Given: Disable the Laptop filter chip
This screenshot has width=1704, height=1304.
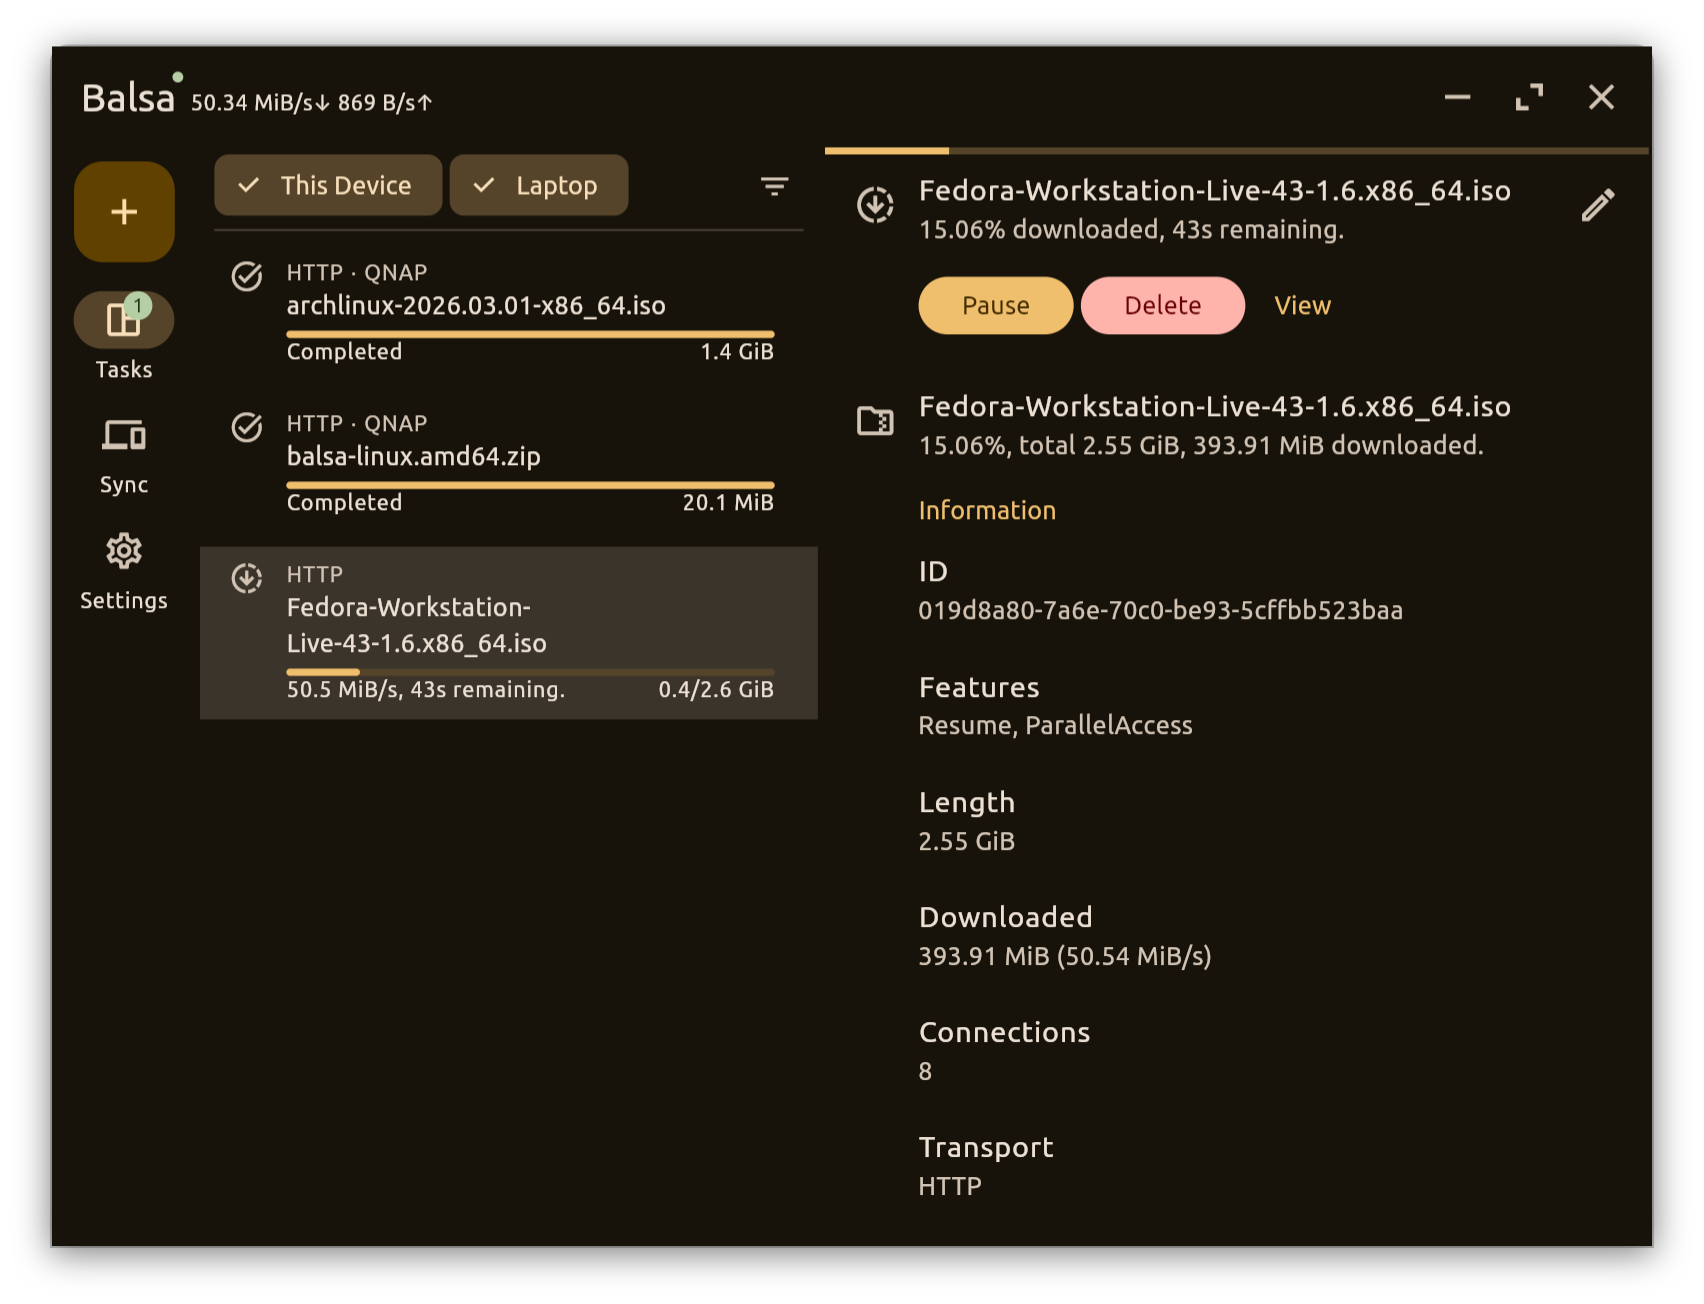Looking at the screenshot, I should point(539,185).
